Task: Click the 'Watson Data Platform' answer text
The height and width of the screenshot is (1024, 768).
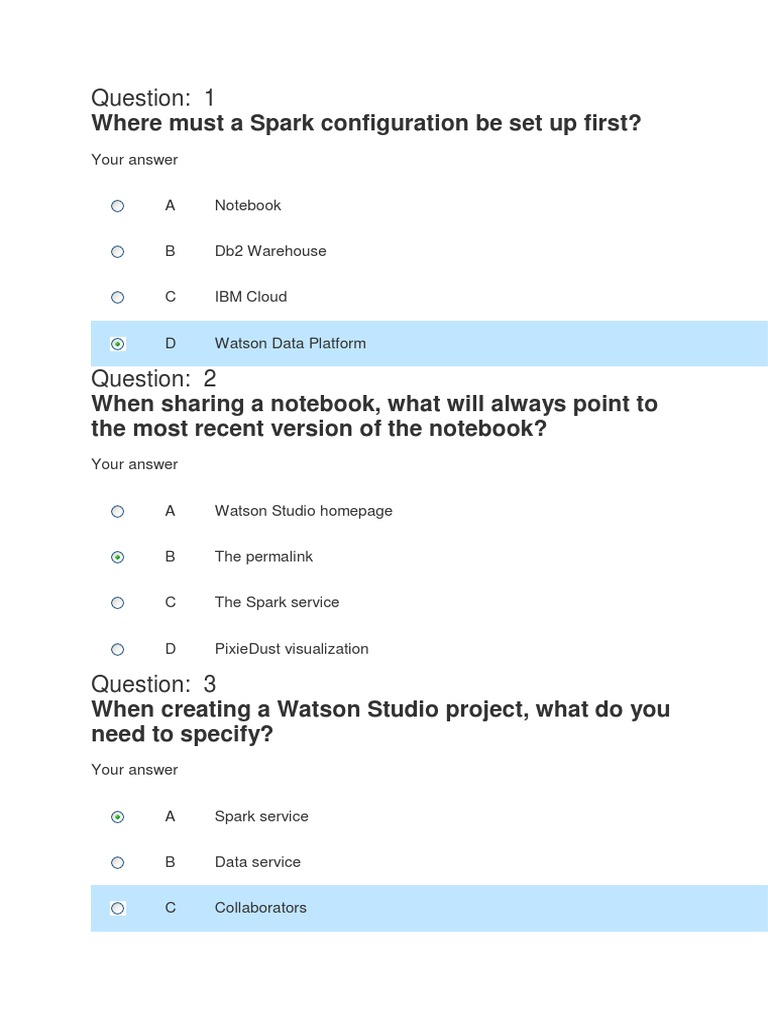Action: tap(290, 343)
